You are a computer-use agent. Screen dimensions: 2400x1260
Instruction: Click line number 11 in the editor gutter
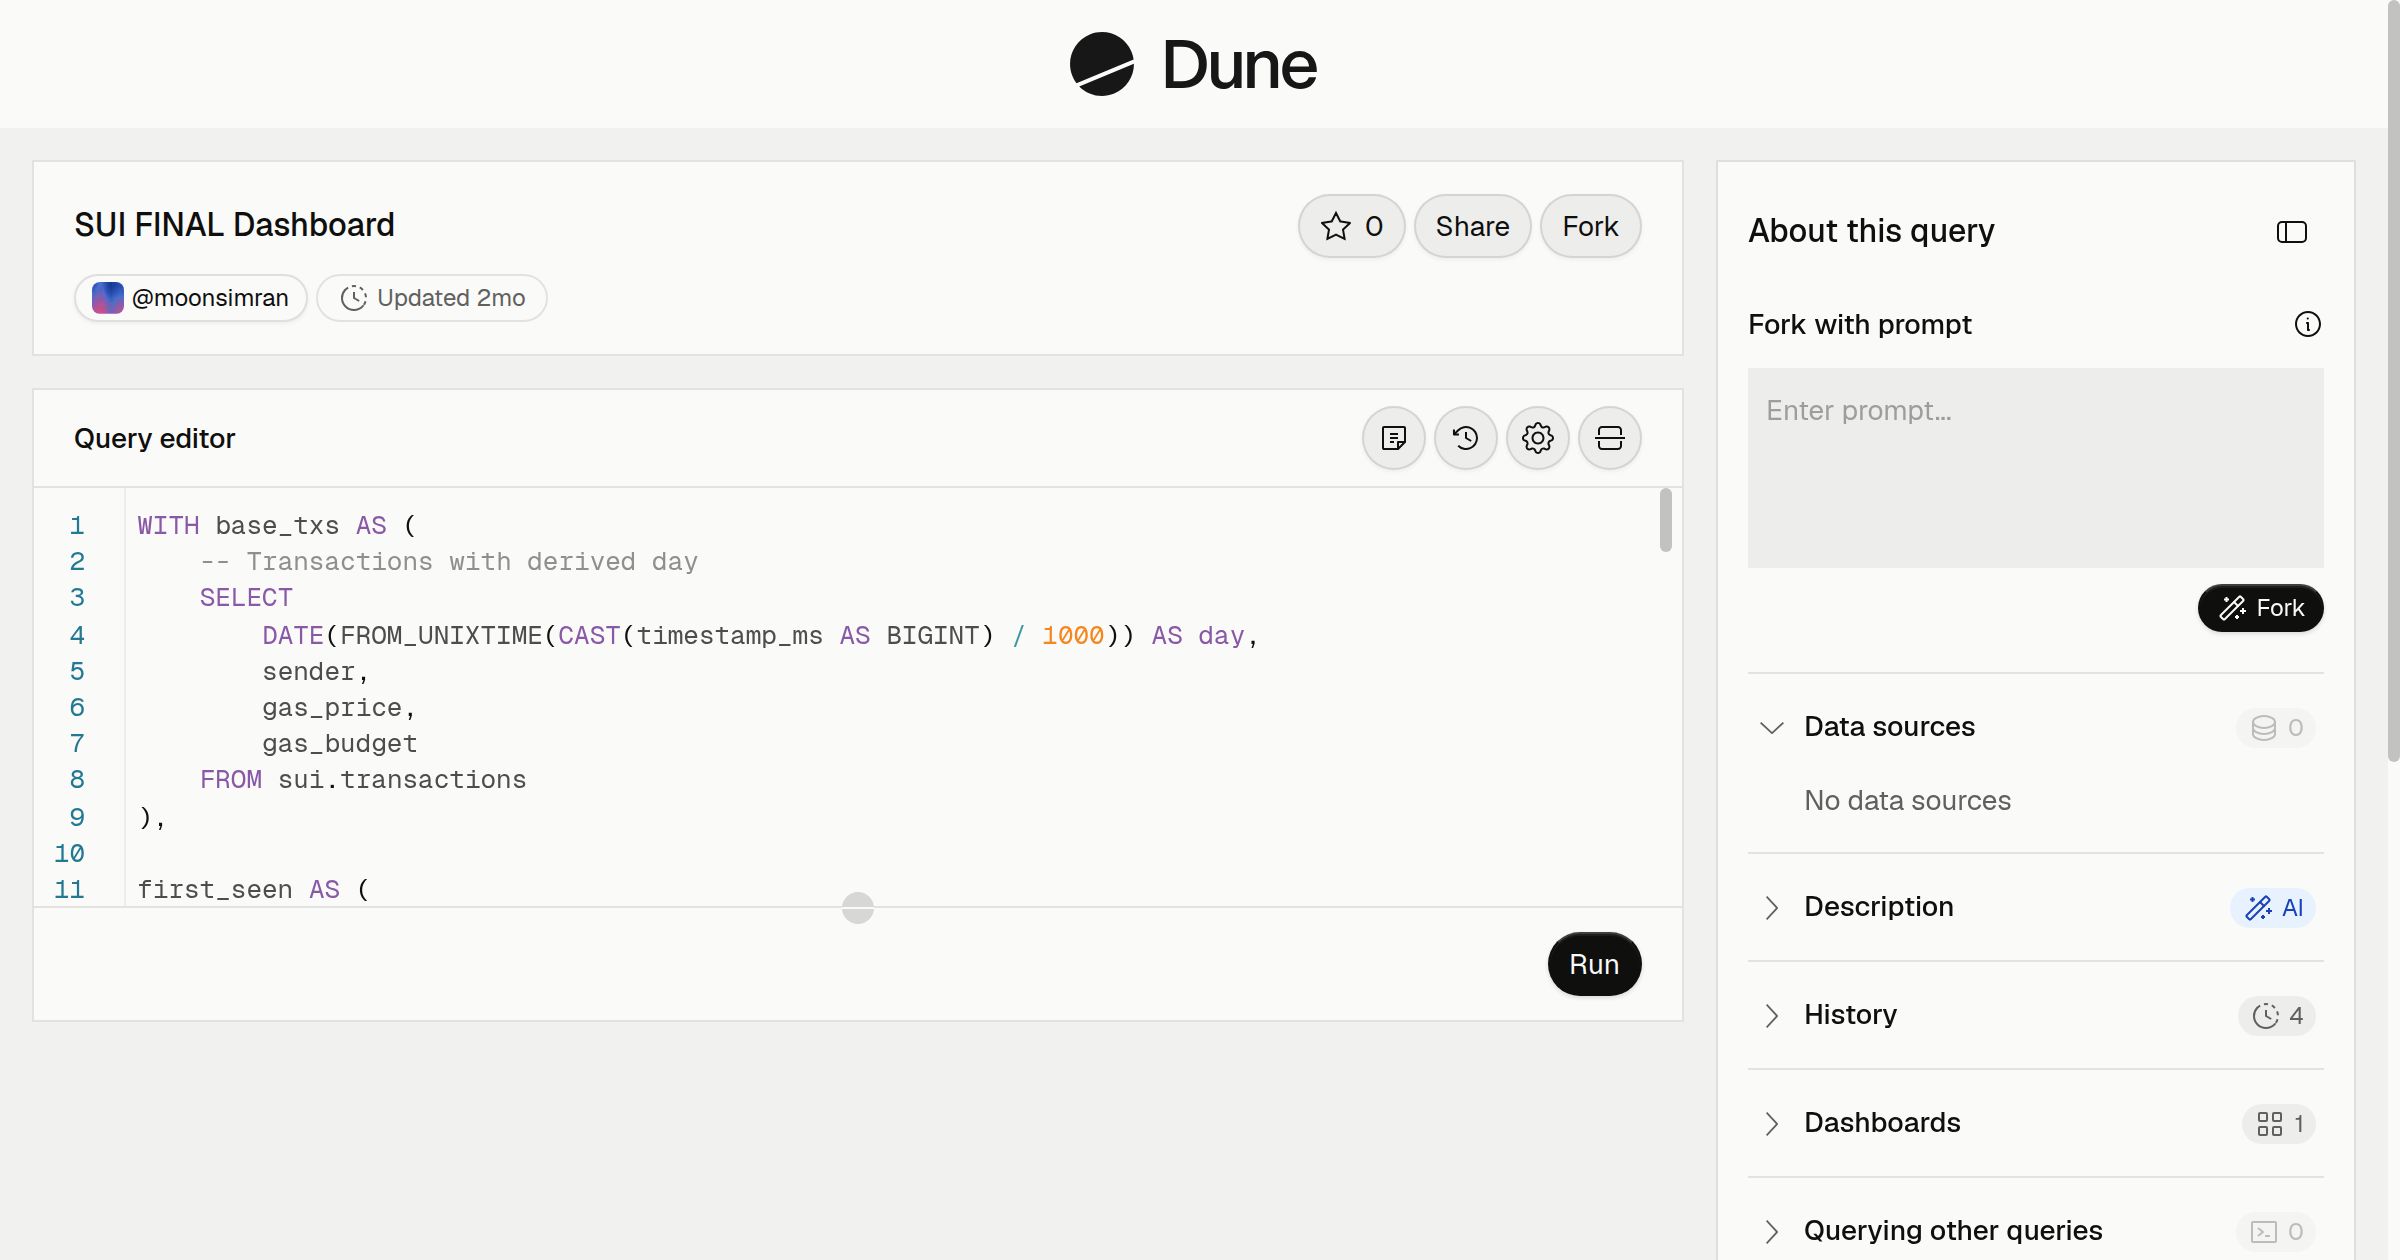[69, 890]
